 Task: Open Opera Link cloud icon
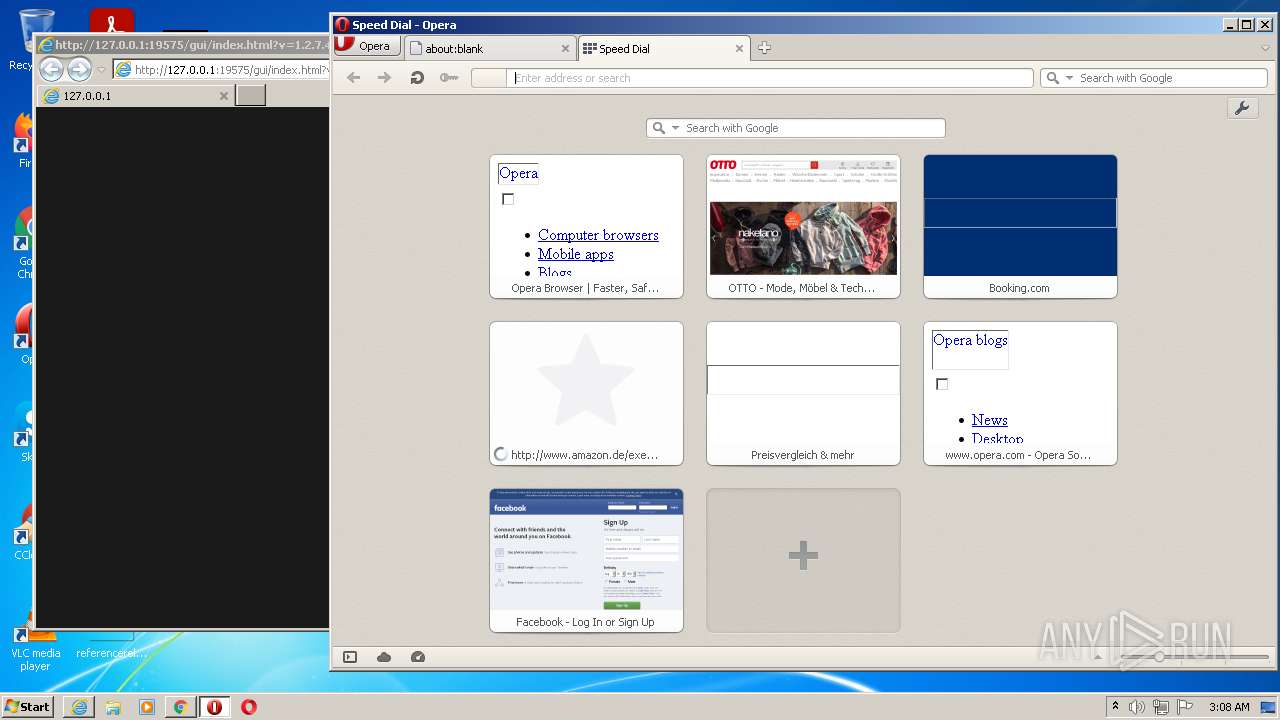point(384,657)
